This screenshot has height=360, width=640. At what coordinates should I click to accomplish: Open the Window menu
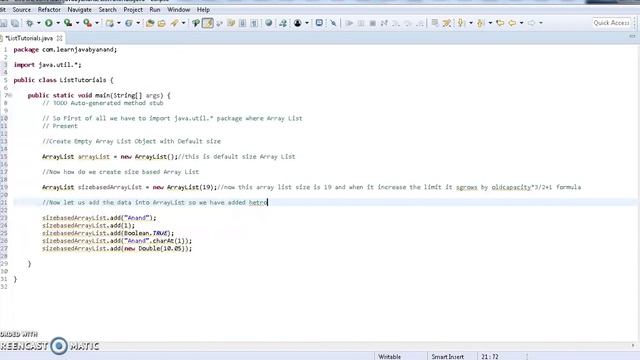(x=178, y=9)
